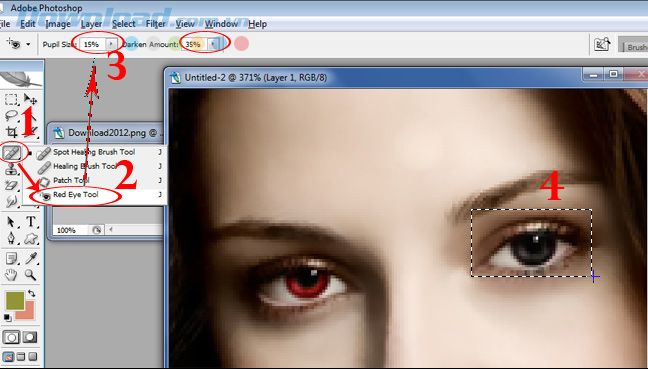Switch foreground and background colors
The image size is (648, 369).
coord(32,293)
